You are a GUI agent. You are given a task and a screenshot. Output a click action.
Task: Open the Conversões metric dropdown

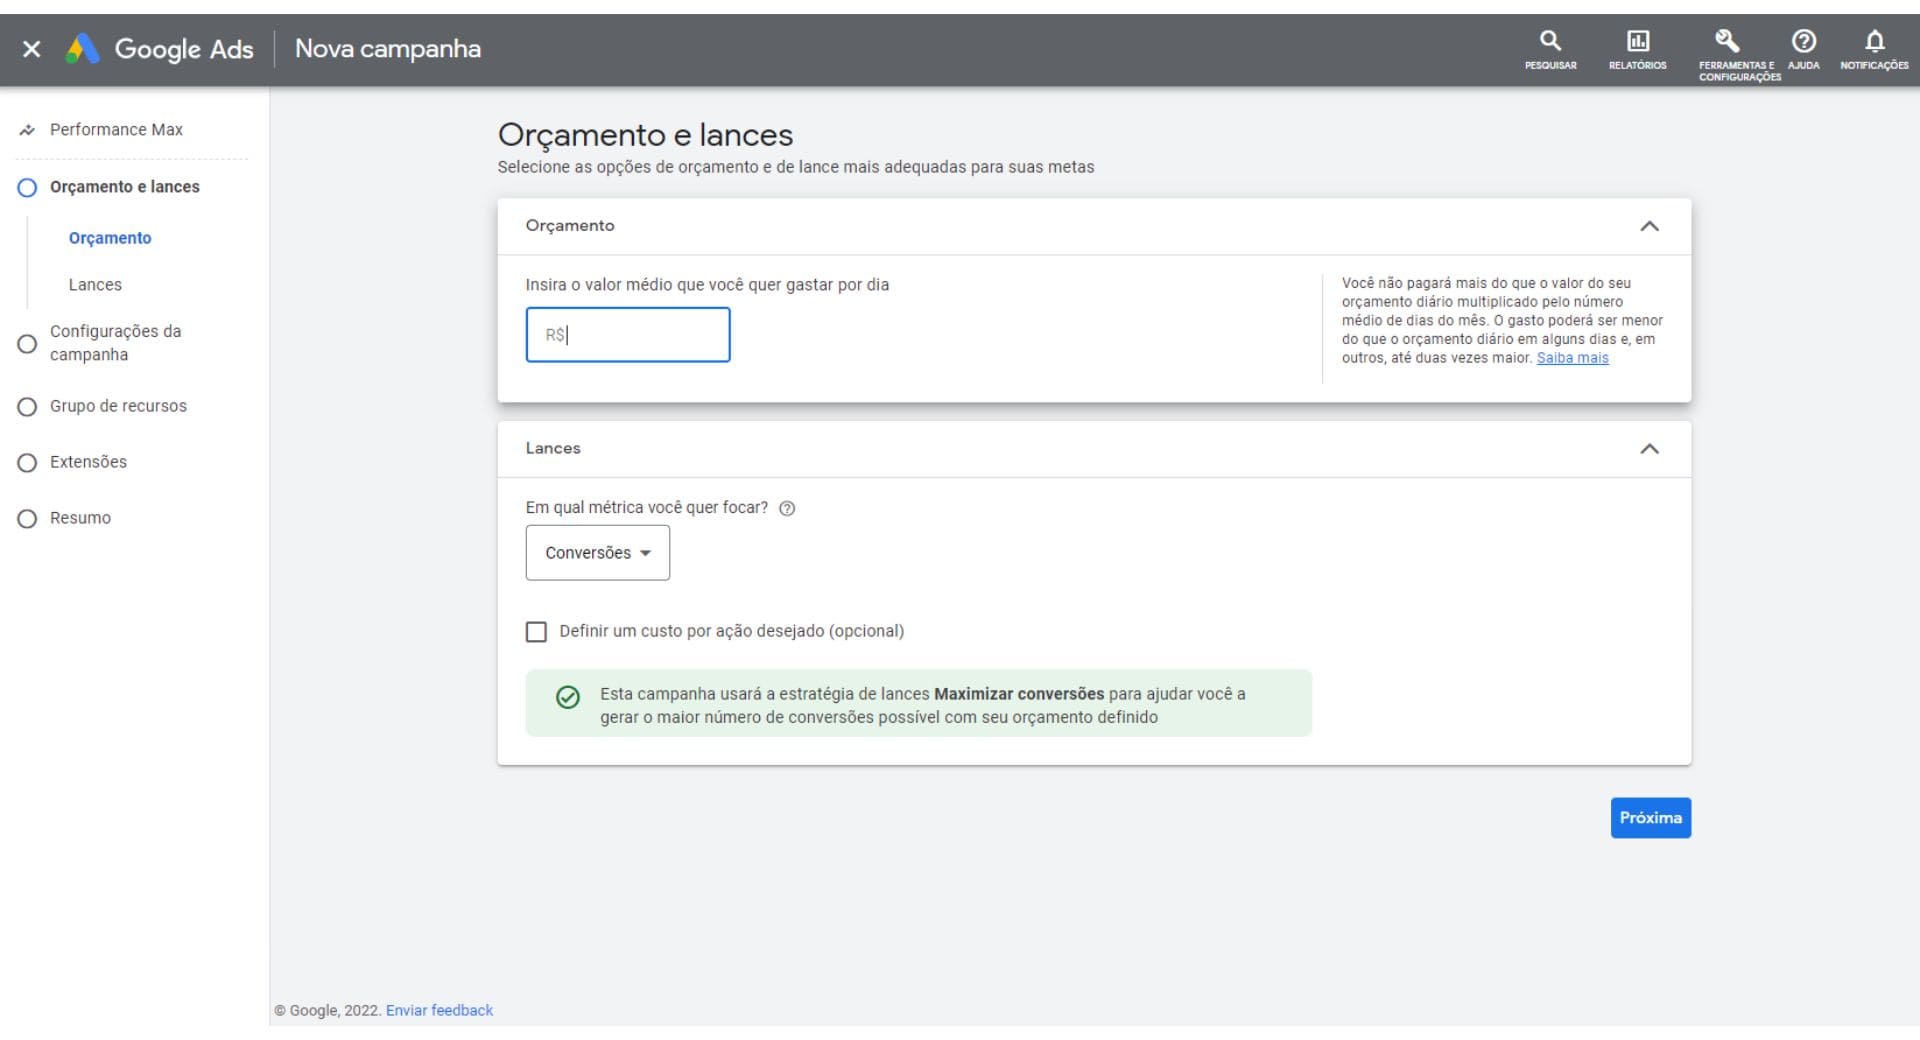(x=597, y=553)
